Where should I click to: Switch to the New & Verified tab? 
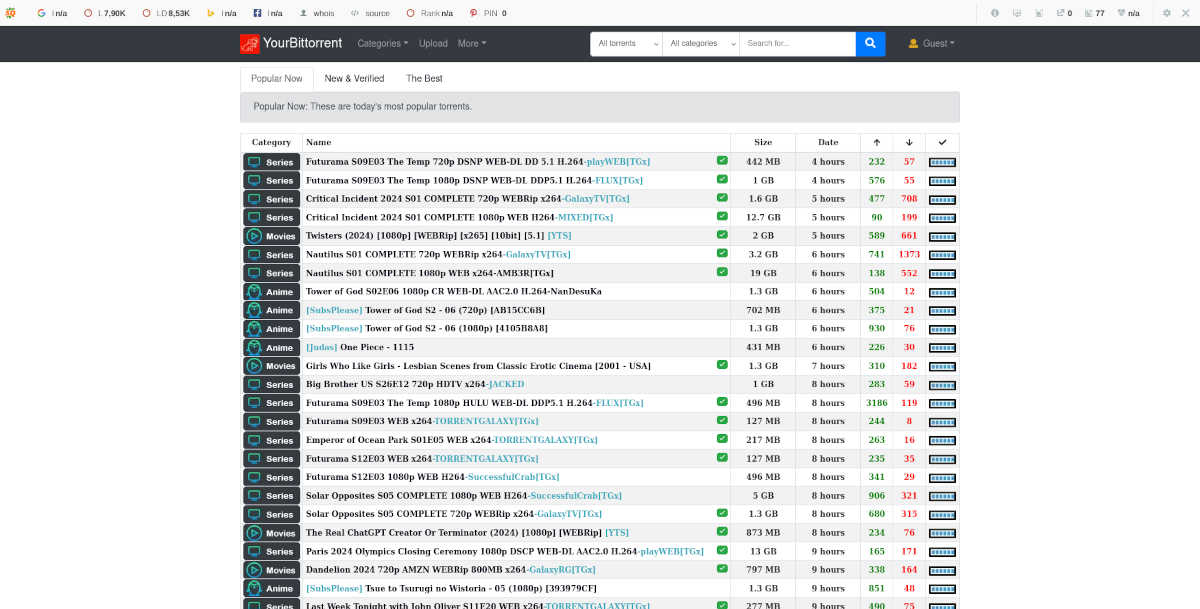click(x=354, y=79)
